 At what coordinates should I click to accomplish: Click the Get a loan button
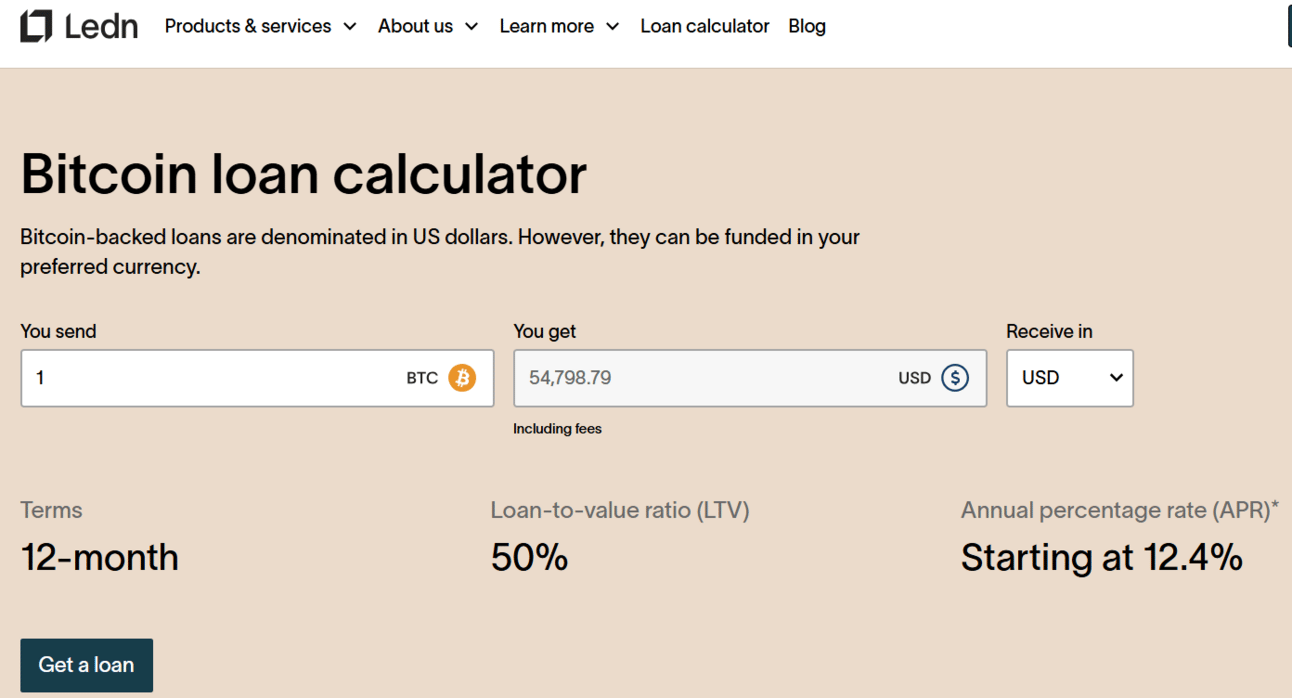click(x=87, y=665)
